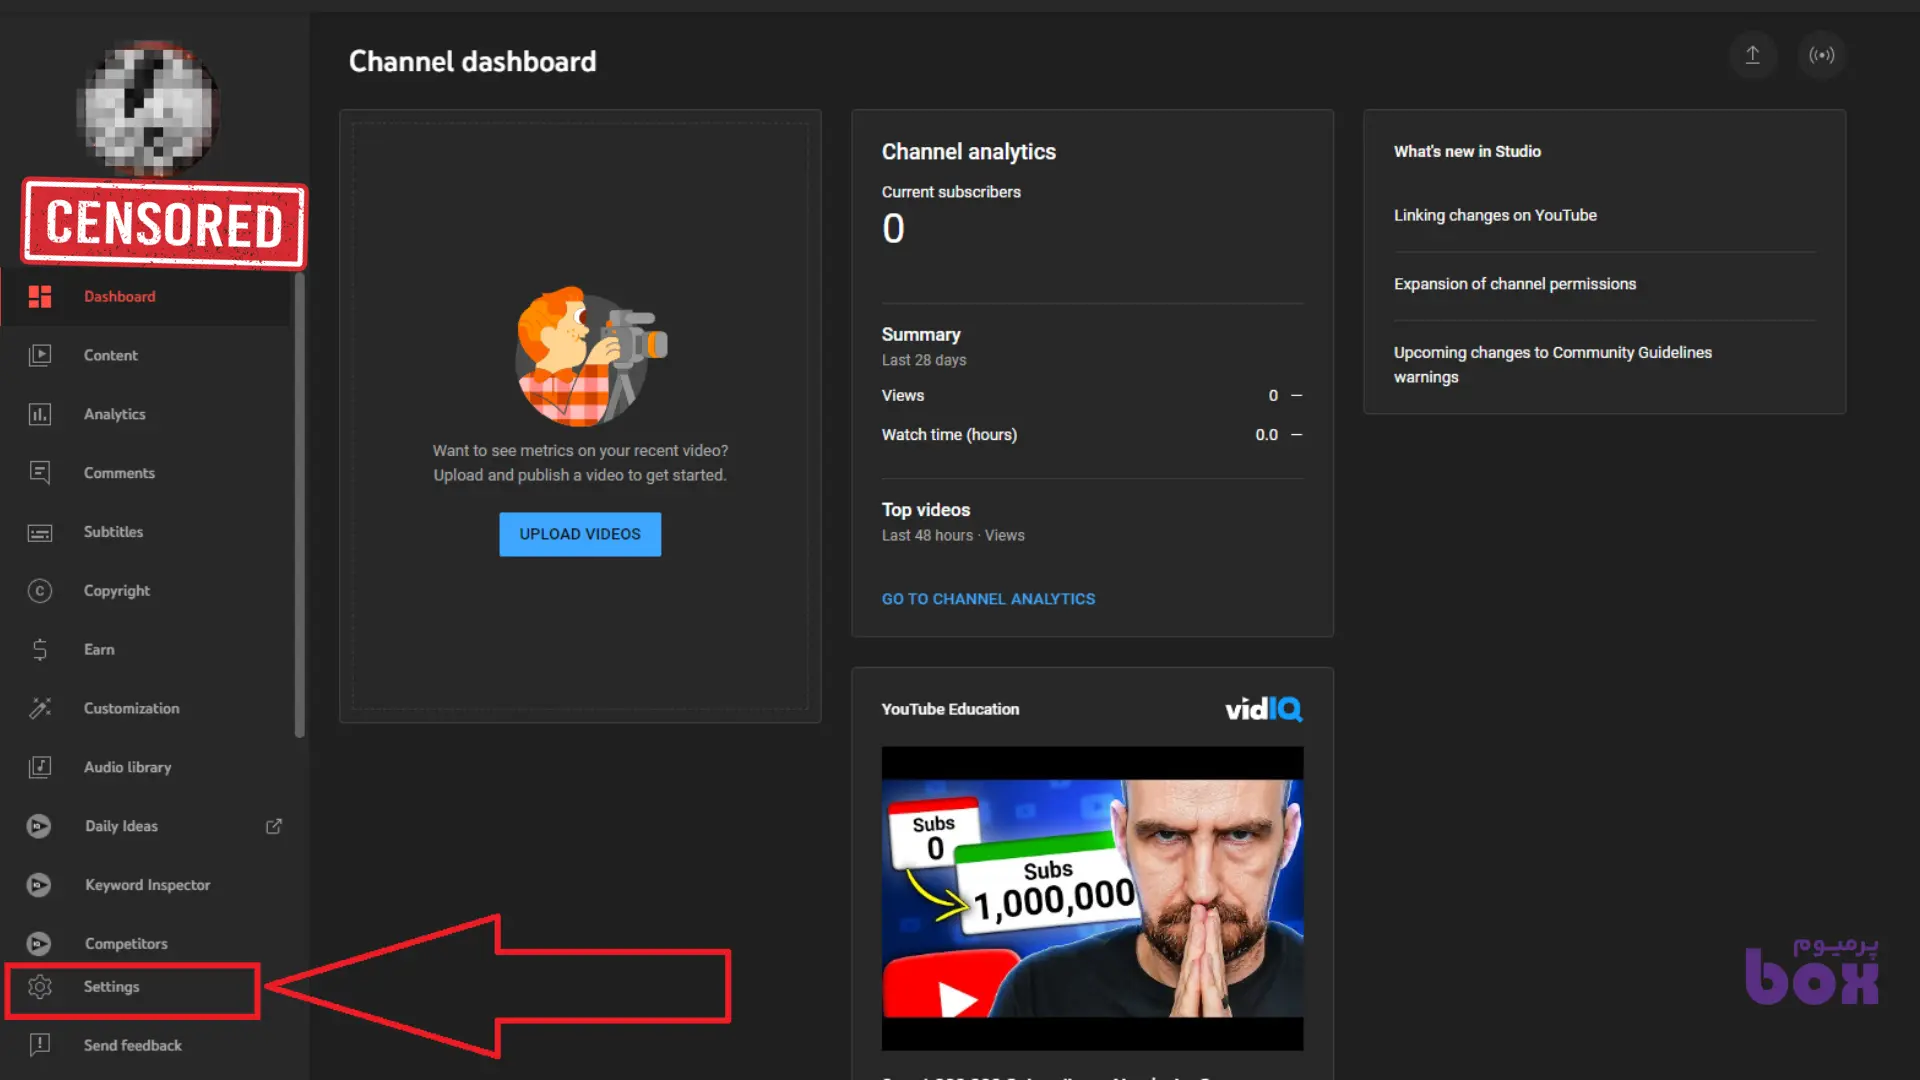Click the upload arrow icon at top right

(1753, 55)
